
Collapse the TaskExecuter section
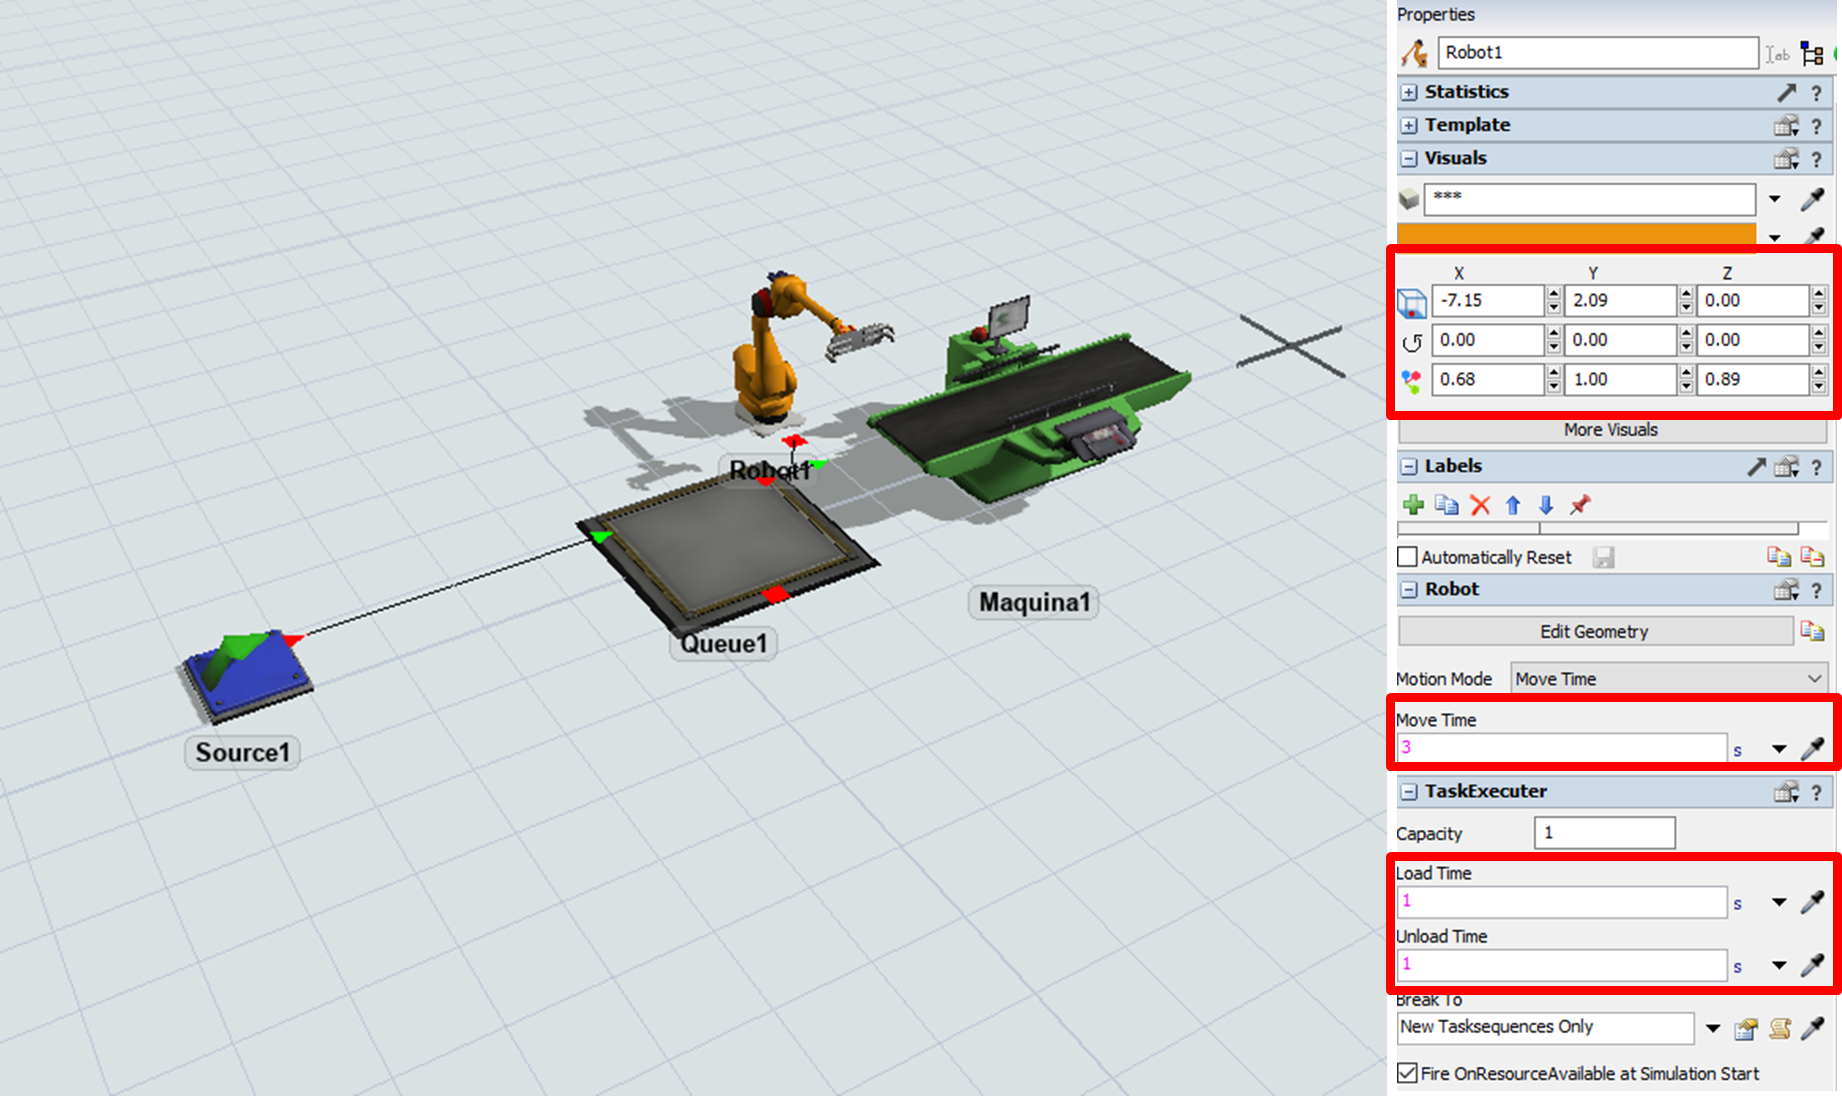1409,792
